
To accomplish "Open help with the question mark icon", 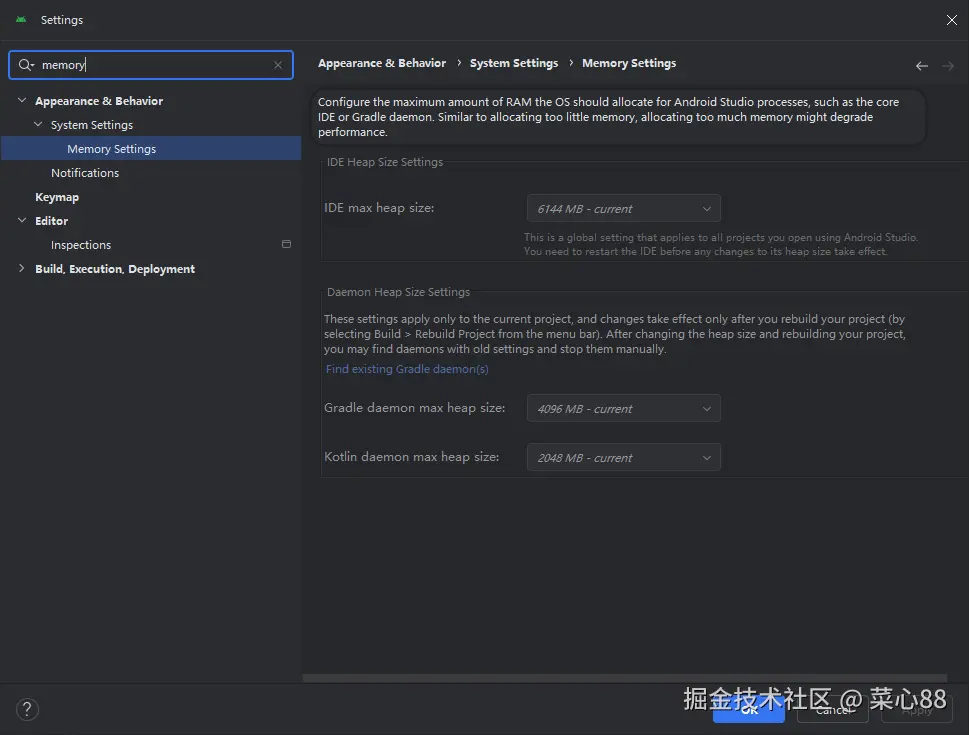I will 27,709.
